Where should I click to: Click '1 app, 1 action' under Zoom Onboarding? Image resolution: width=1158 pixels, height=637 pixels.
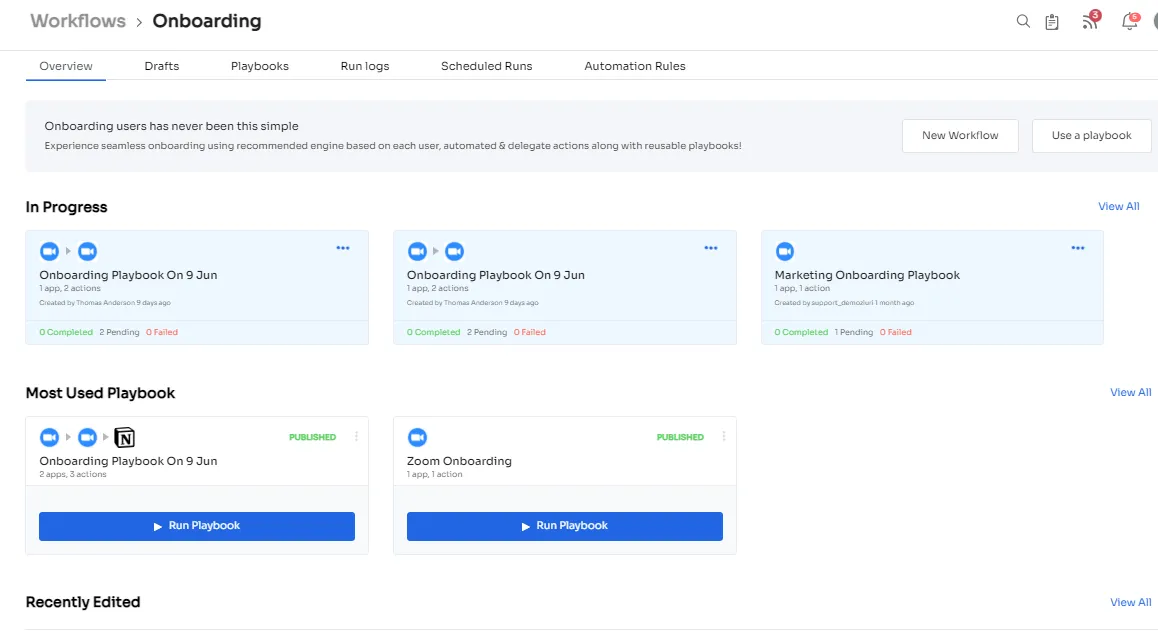point(434,475)
